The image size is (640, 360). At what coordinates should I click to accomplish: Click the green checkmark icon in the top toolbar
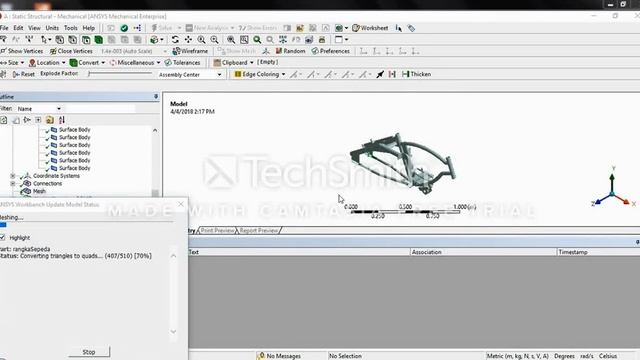pos(124,28)
